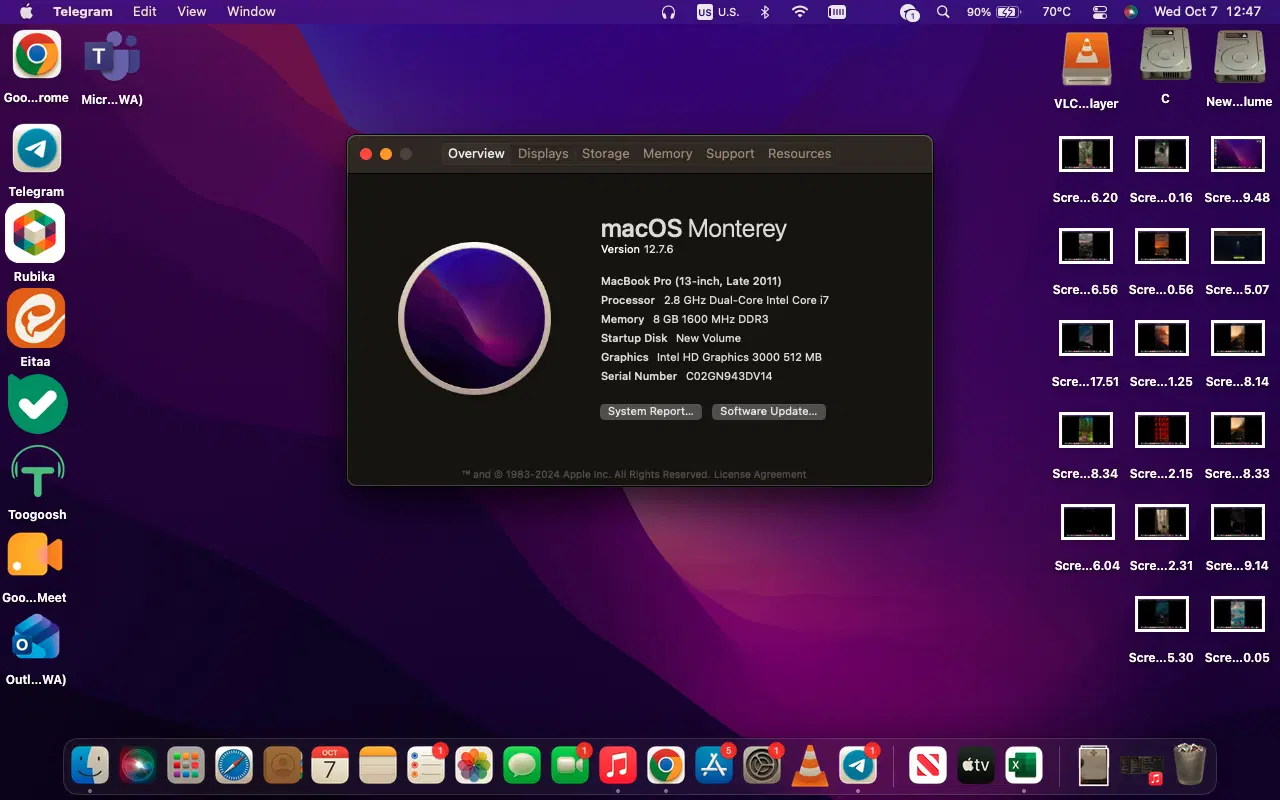Select the Eitaa desktop icon

36,319
